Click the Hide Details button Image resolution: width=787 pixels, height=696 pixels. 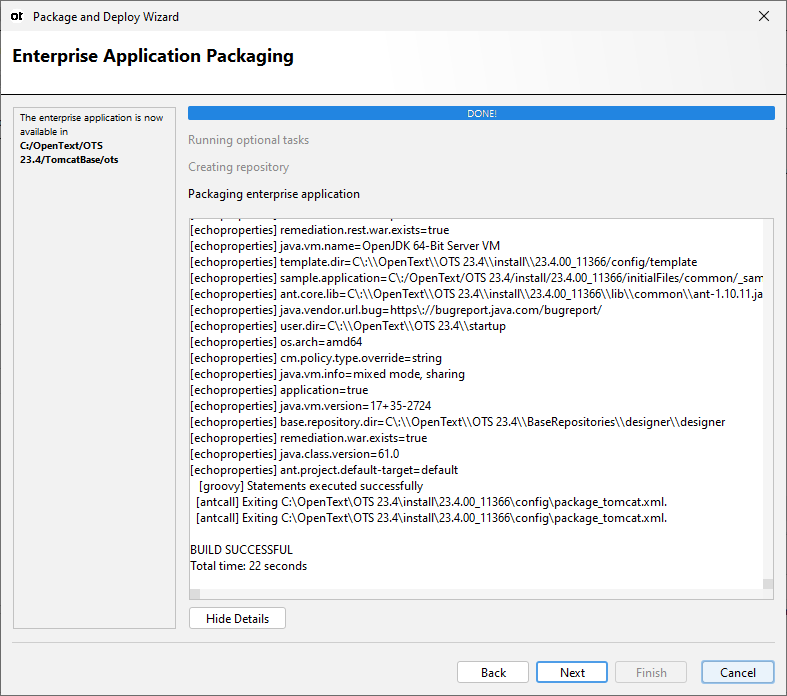(237, 619)
